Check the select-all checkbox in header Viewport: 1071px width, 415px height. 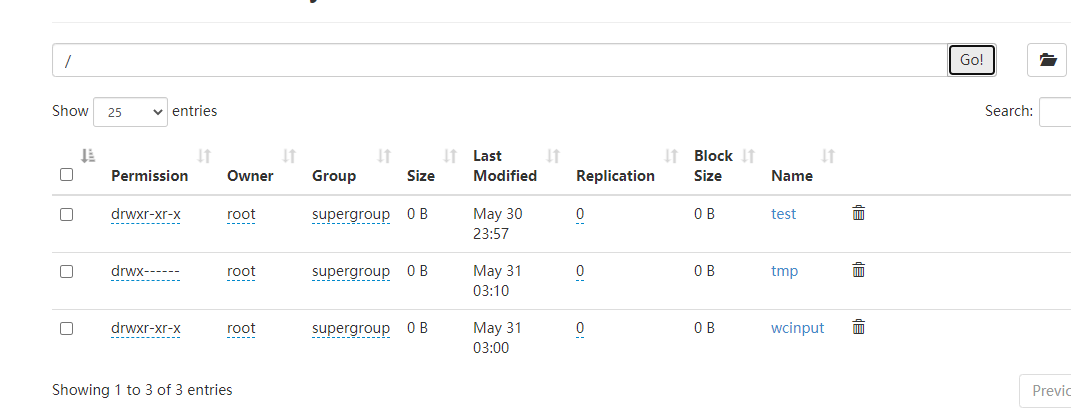pos(66,175)
